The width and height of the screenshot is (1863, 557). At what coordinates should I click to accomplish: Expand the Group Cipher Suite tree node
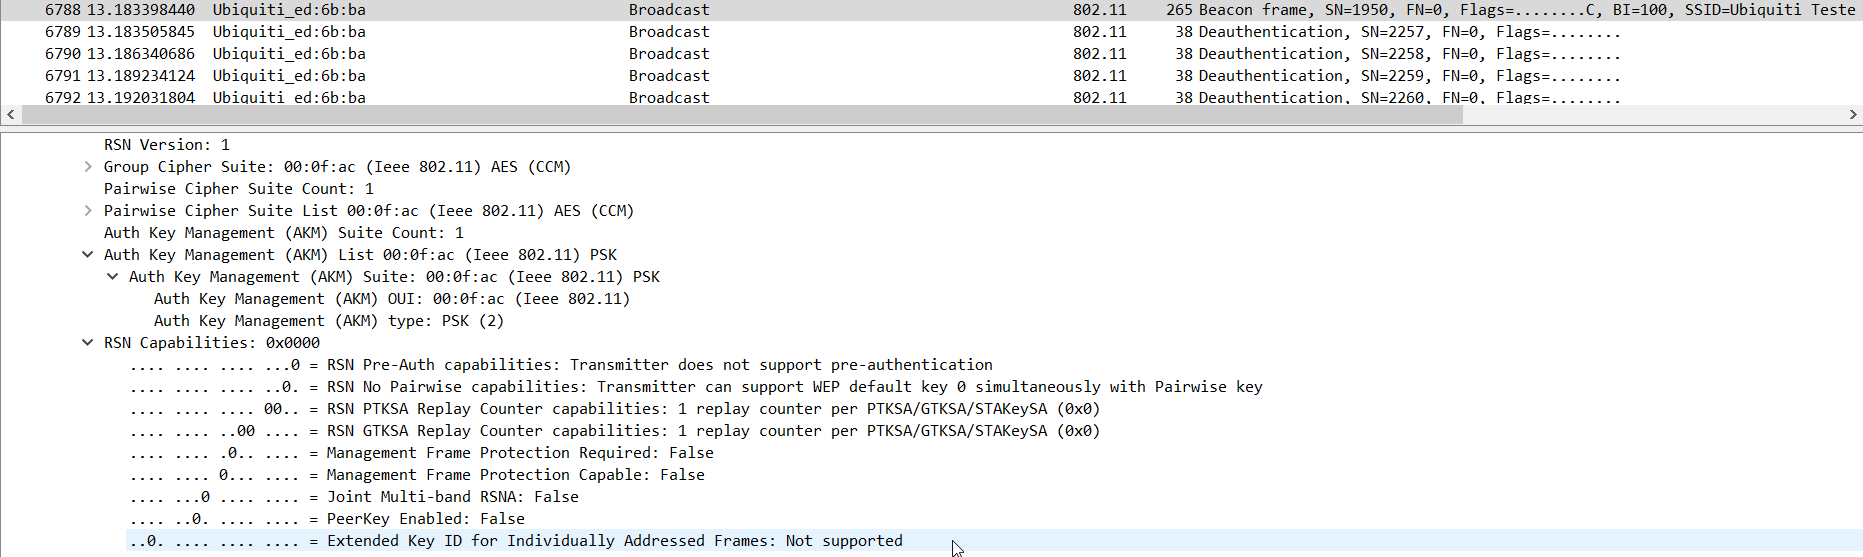88,167
